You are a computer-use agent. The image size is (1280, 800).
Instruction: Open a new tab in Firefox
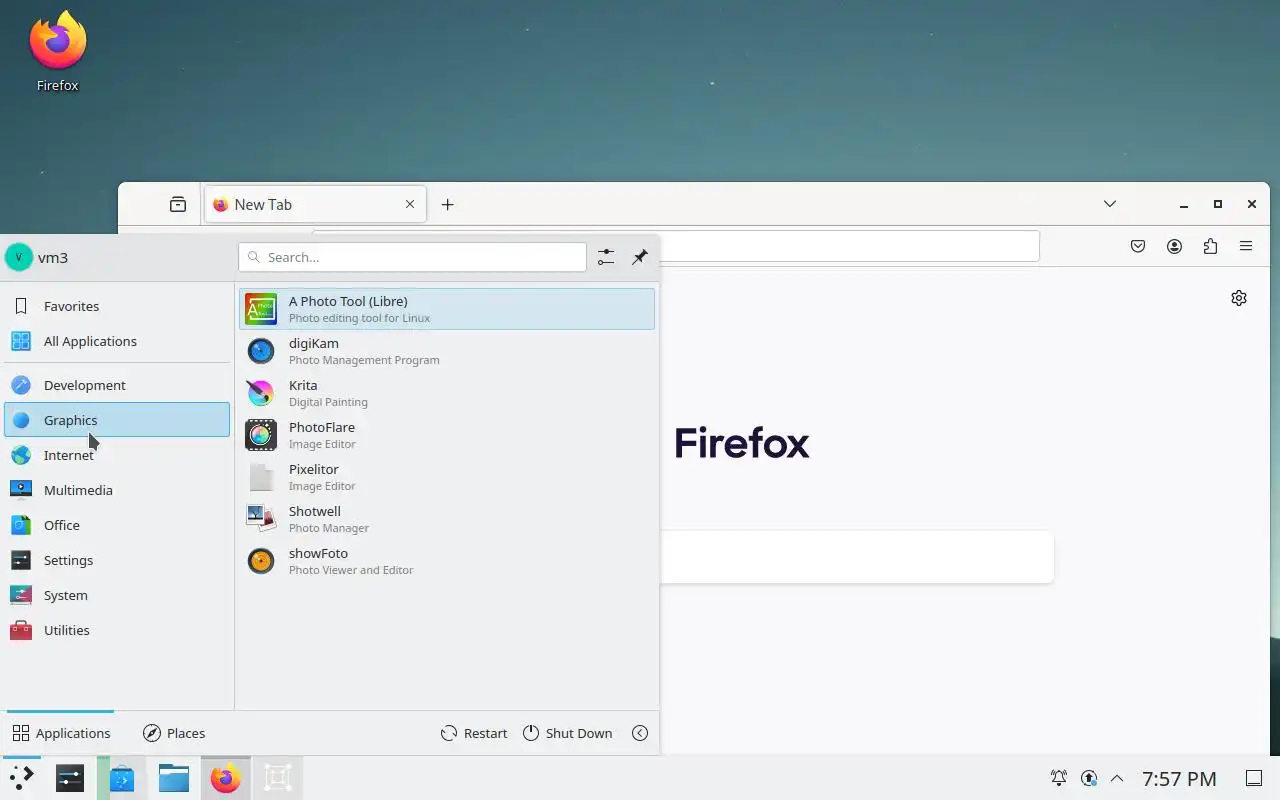coord(447,204)
